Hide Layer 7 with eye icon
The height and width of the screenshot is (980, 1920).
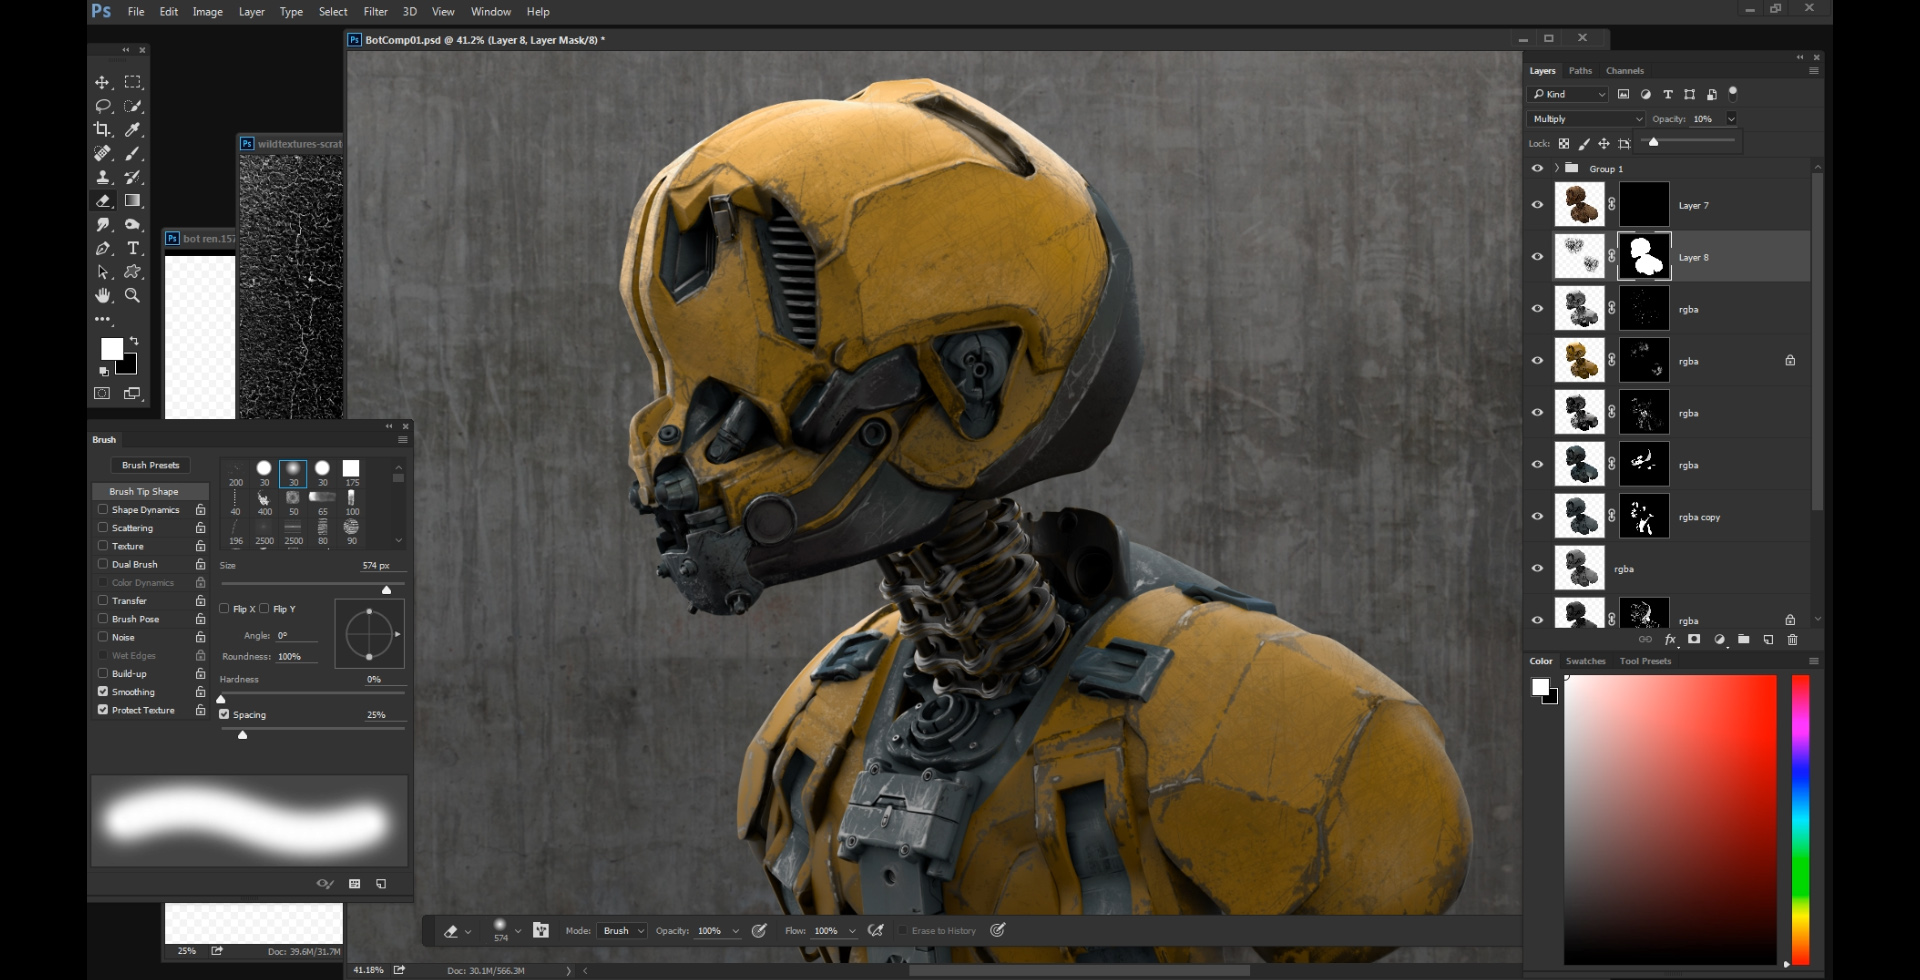click(1537, 205)
